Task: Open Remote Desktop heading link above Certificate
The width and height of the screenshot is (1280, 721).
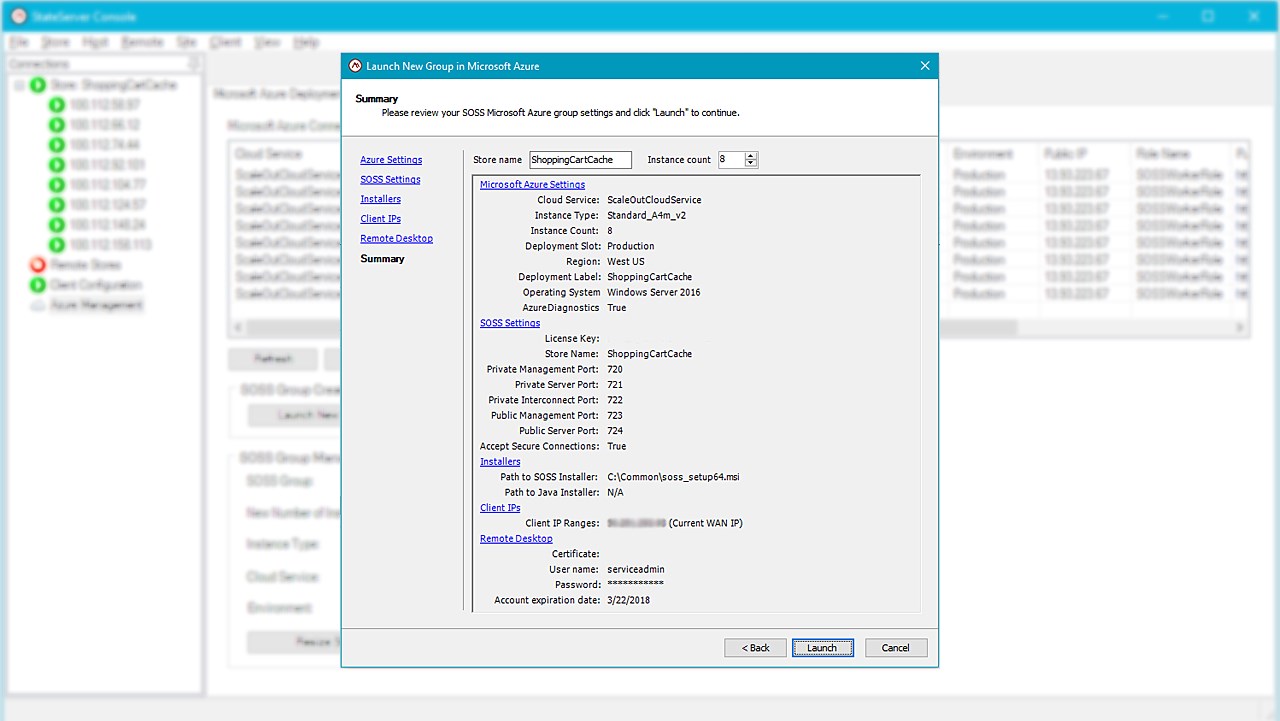Action: pos(516,539)
